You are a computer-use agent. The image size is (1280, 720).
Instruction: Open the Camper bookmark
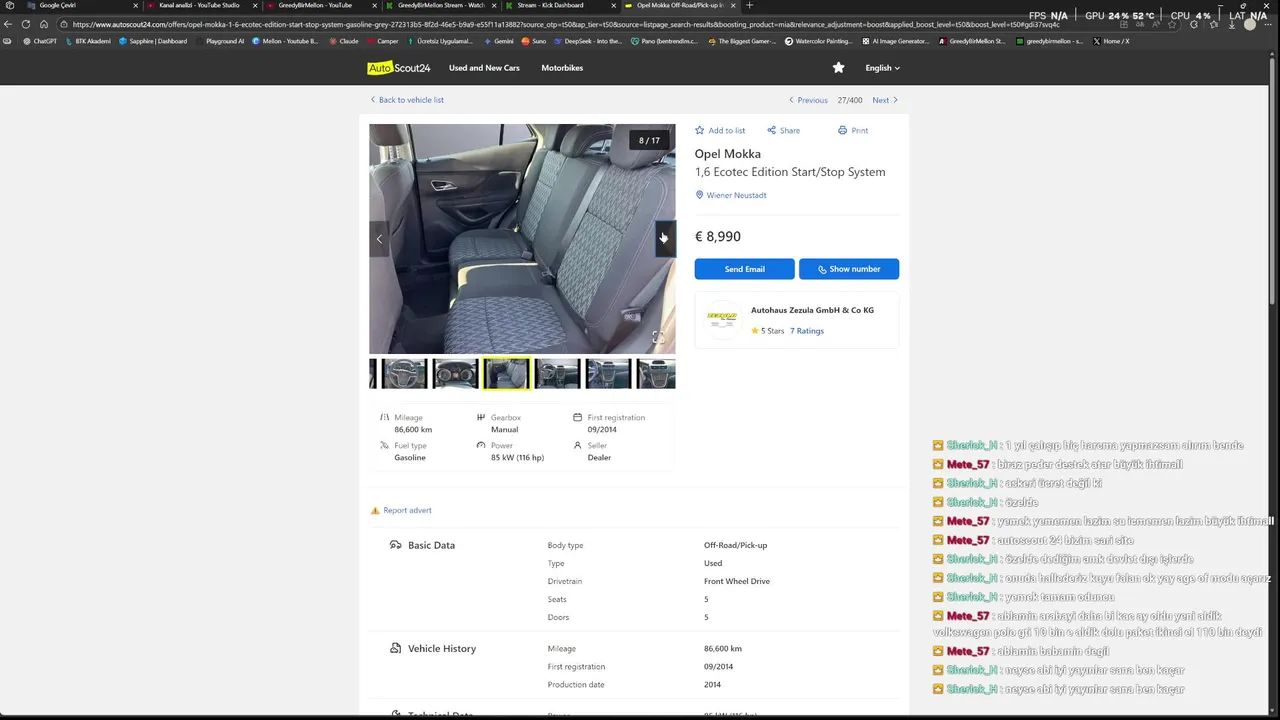382,41
